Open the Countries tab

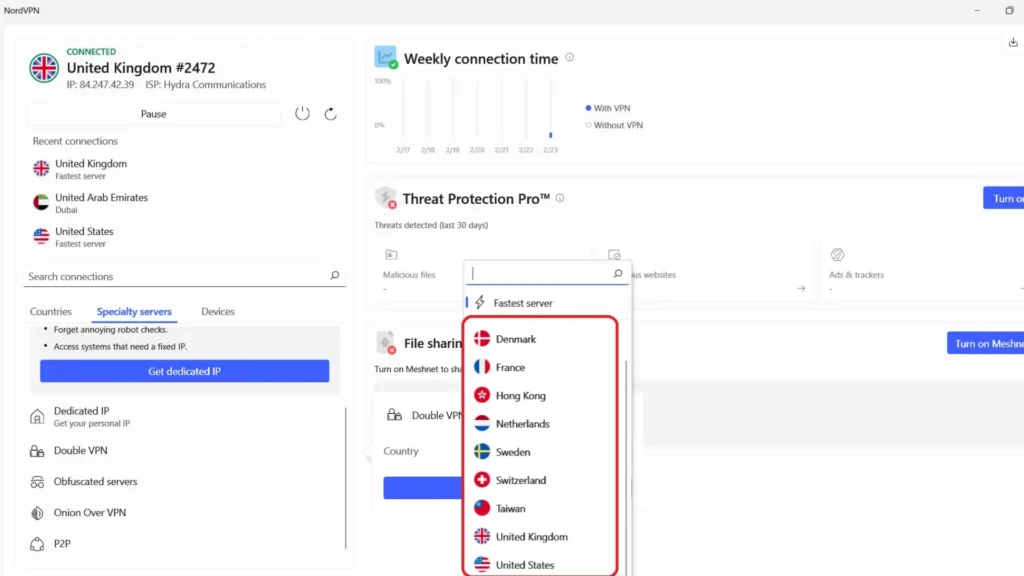pos(50,312)
